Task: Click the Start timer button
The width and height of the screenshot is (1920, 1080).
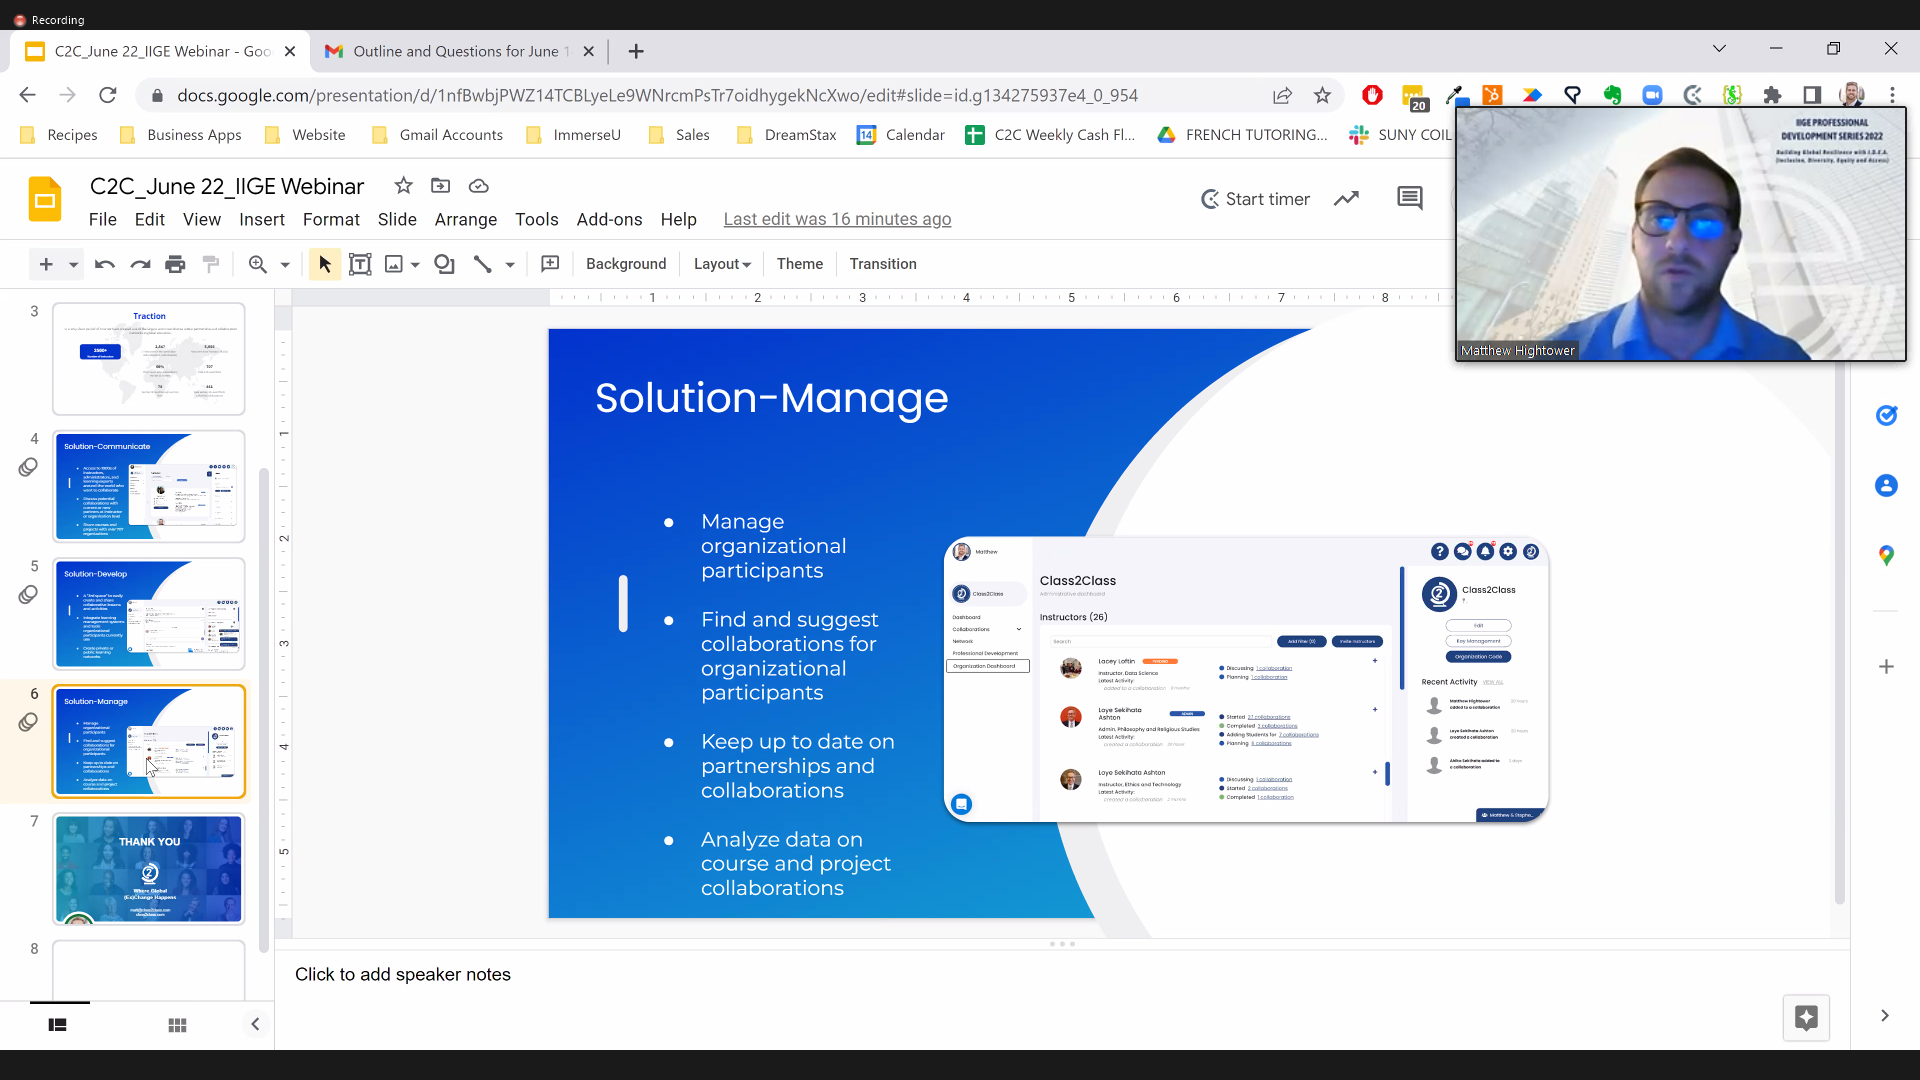Action: [x=1256, y=199]
